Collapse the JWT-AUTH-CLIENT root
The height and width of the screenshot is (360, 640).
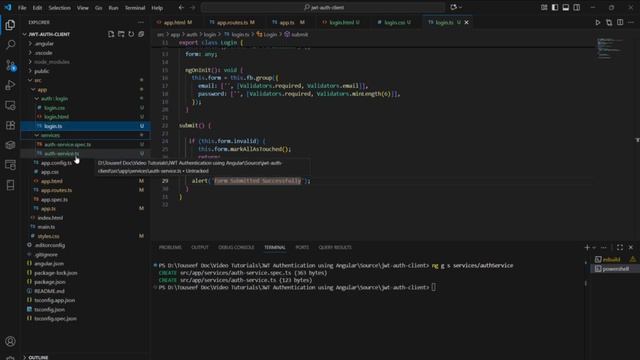(x=49, y=34)
